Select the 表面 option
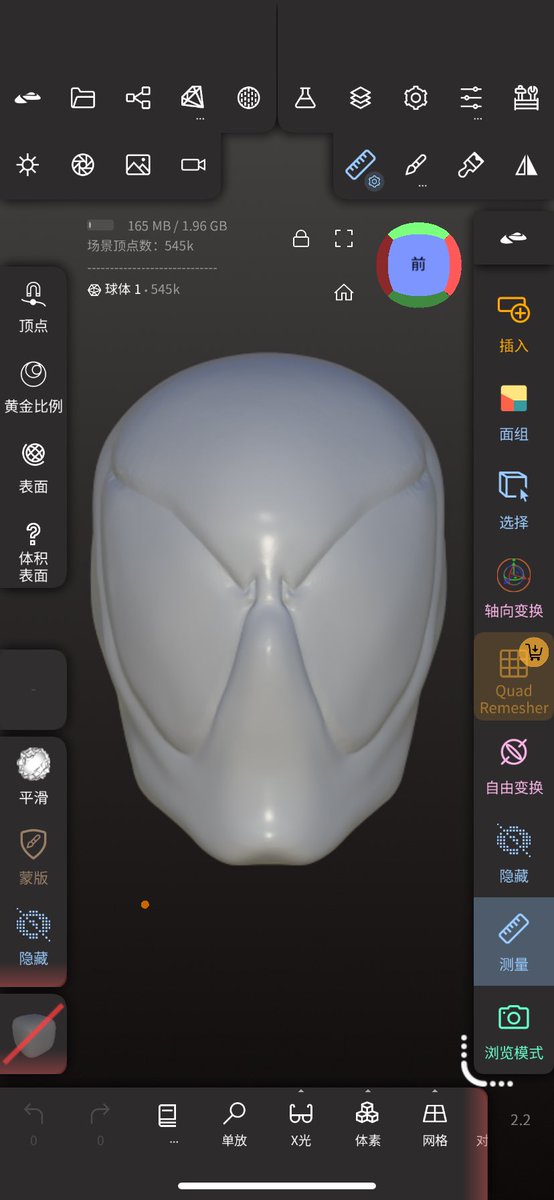This screenshot has width=554, height=1200. coord(33,467)
